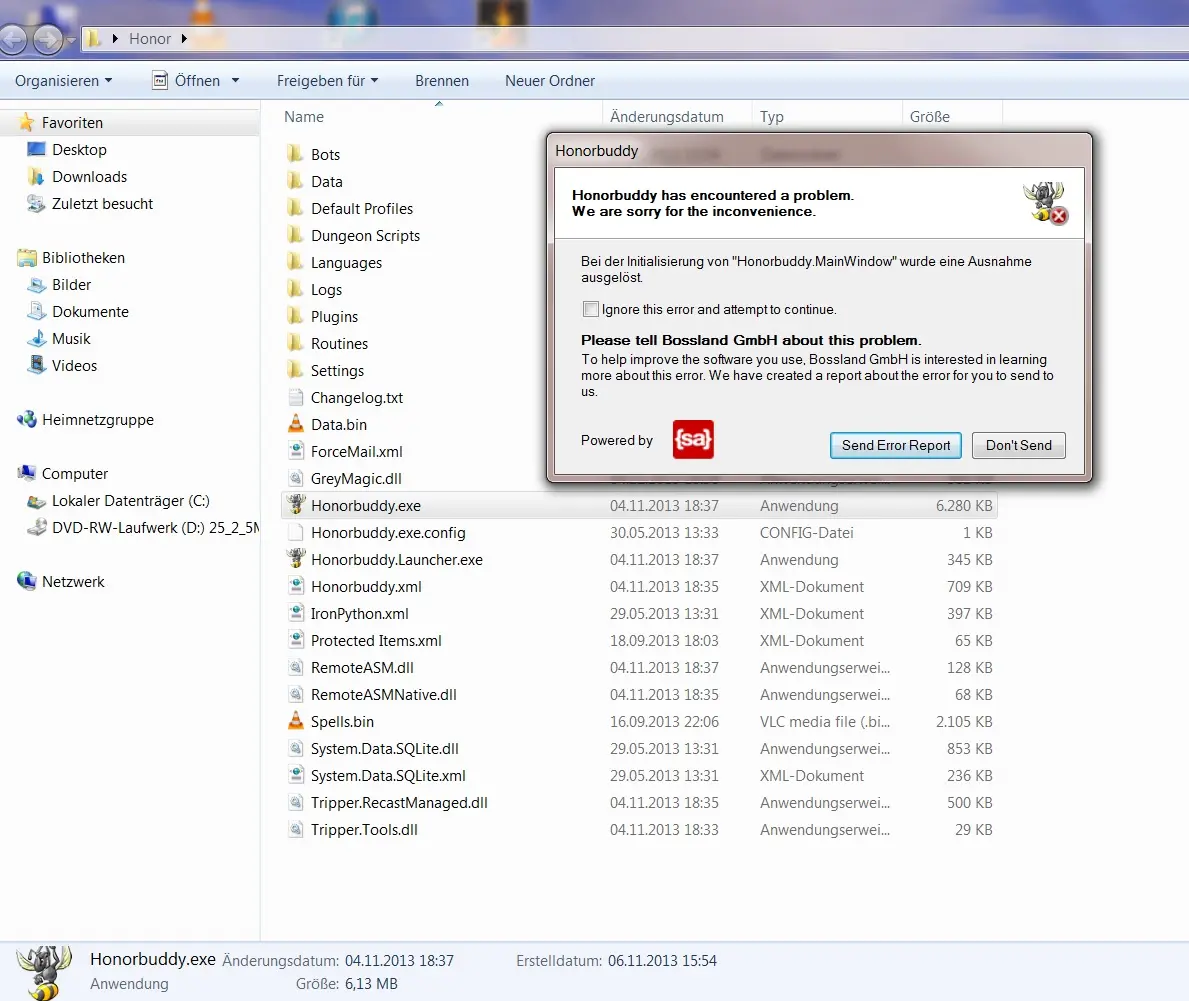1189x1001 pixels.
Task: Click the Desktop icon in the sidebar
Action: [36, 149]
